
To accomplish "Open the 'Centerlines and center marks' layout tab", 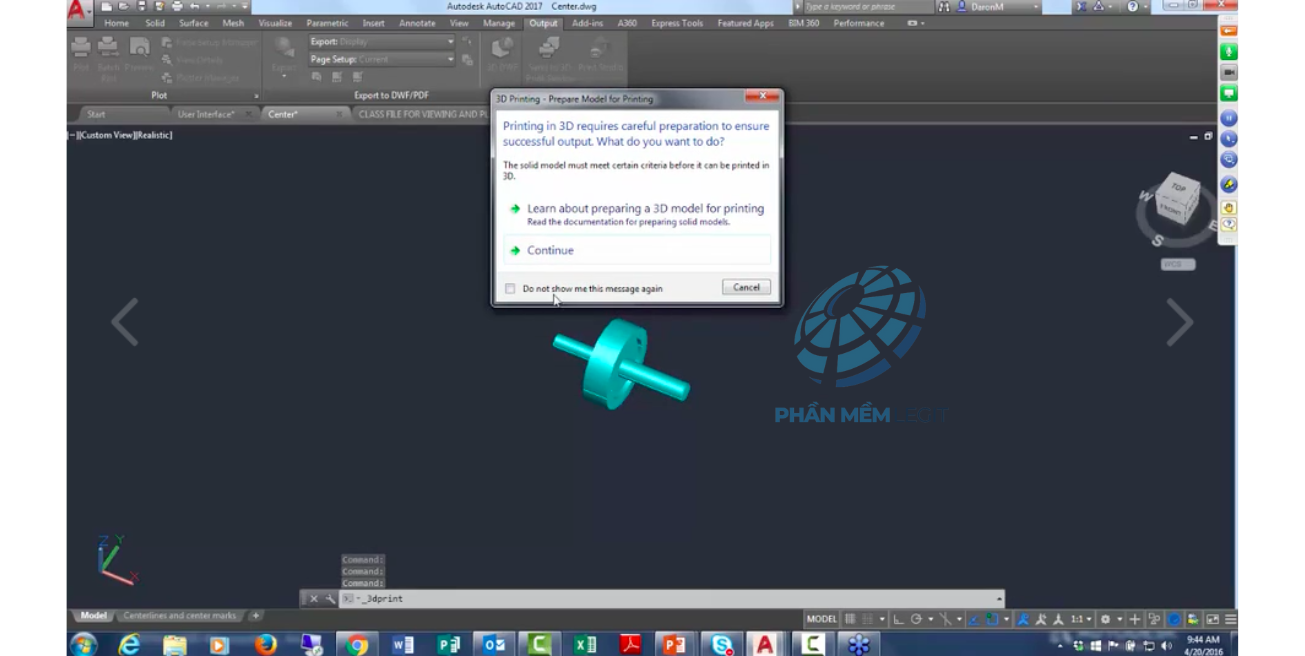I will tap(180, 616).
